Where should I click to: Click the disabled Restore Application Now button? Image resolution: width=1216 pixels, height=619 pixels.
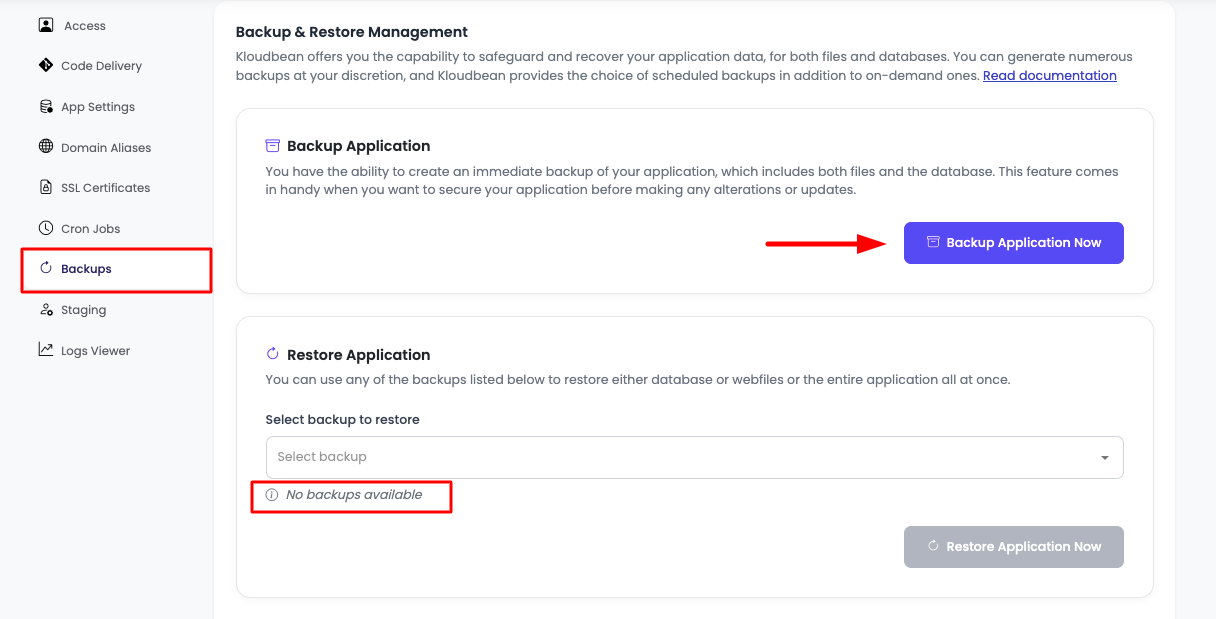(1013, 546)
